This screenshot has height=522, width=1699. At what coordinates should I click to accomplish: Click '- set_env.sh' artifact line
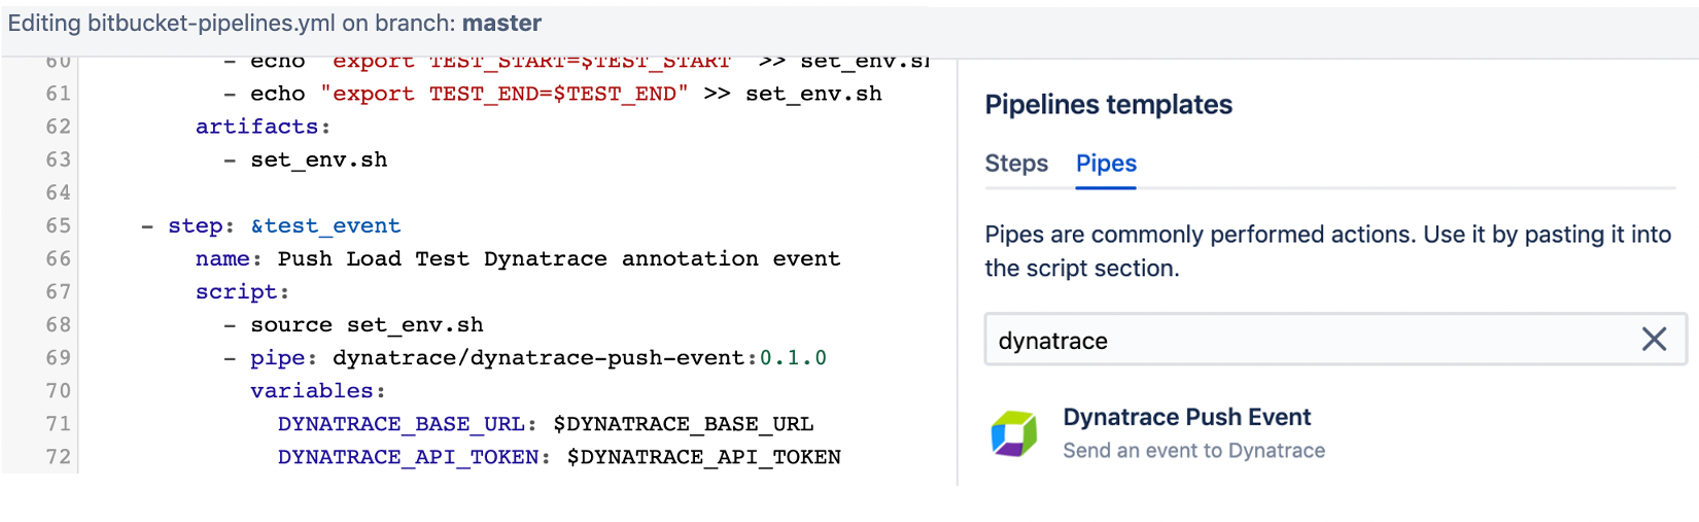pos(305,160)
